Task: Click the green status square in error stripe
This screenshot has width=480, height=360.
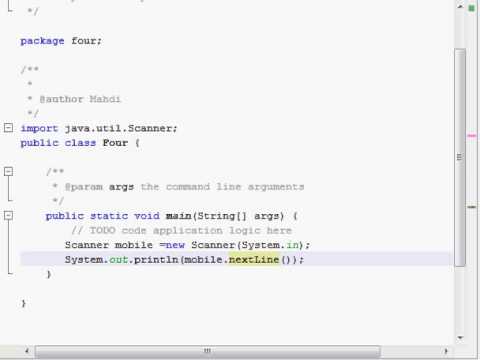Action: (472, 8)
